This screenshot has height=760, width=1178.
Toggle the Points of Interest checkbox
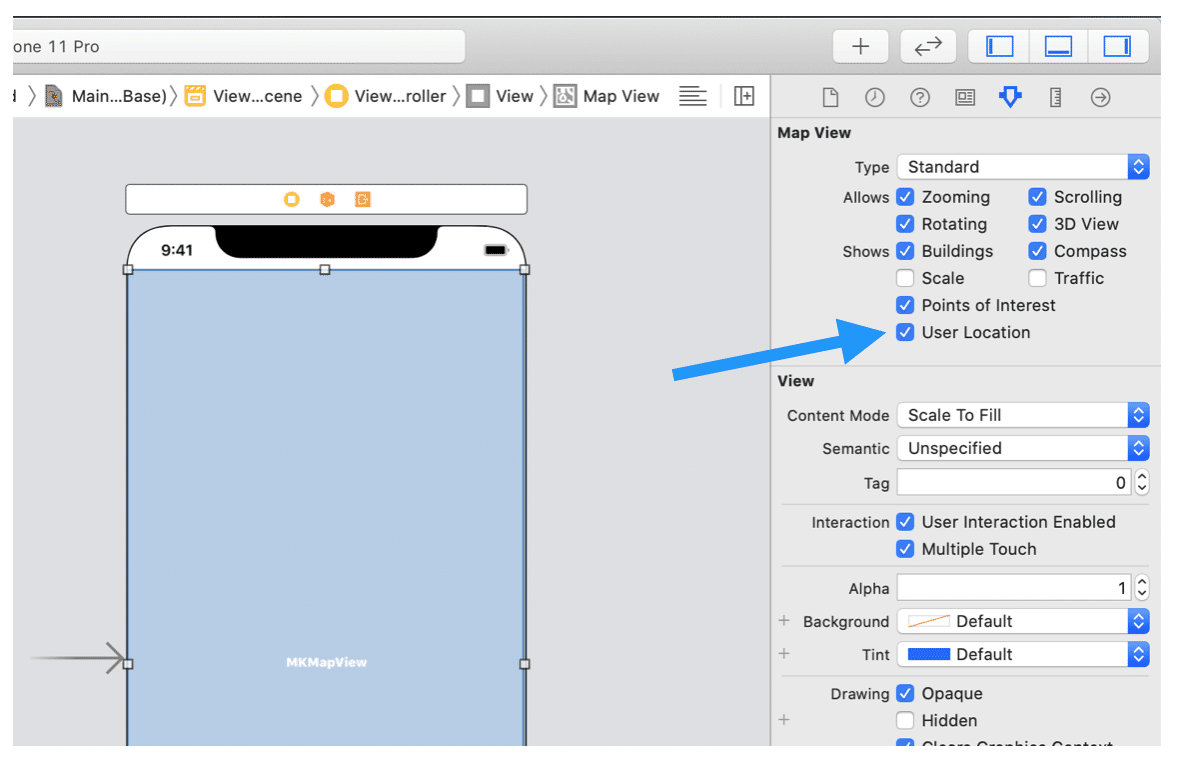coord(905,305)
